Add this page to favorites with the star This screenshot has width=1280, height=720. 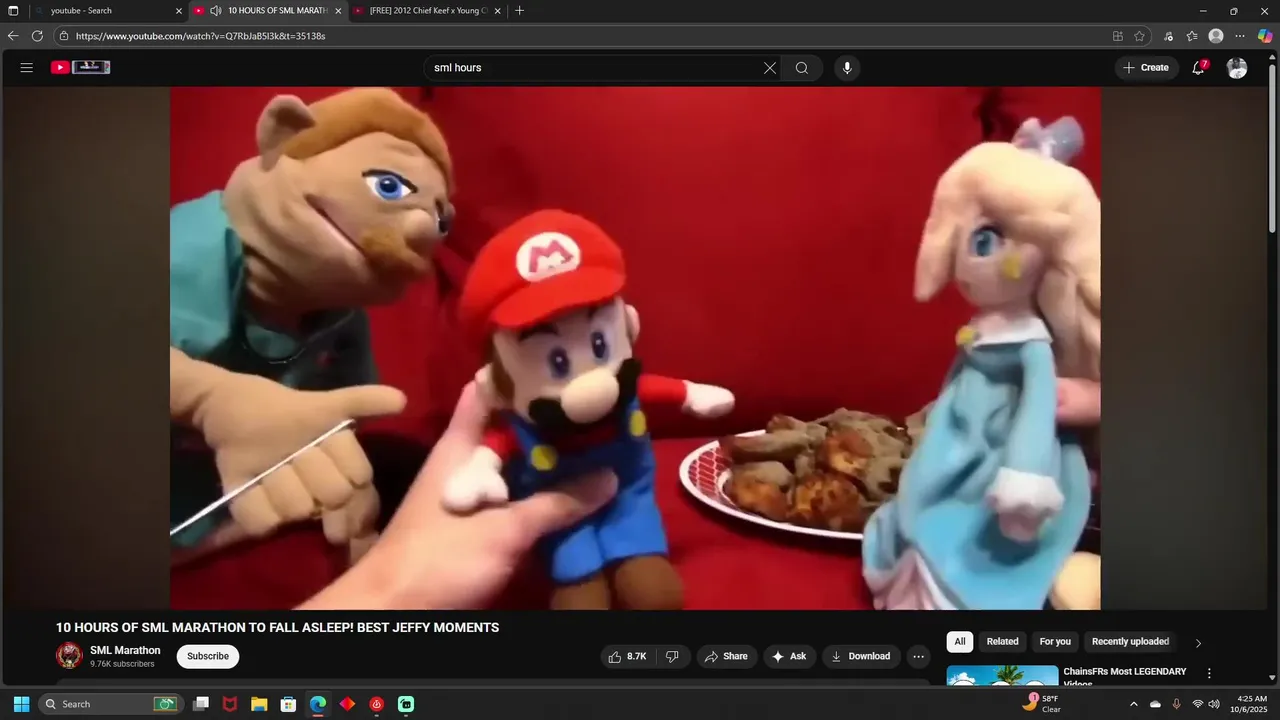click(x=1139, y=36)
